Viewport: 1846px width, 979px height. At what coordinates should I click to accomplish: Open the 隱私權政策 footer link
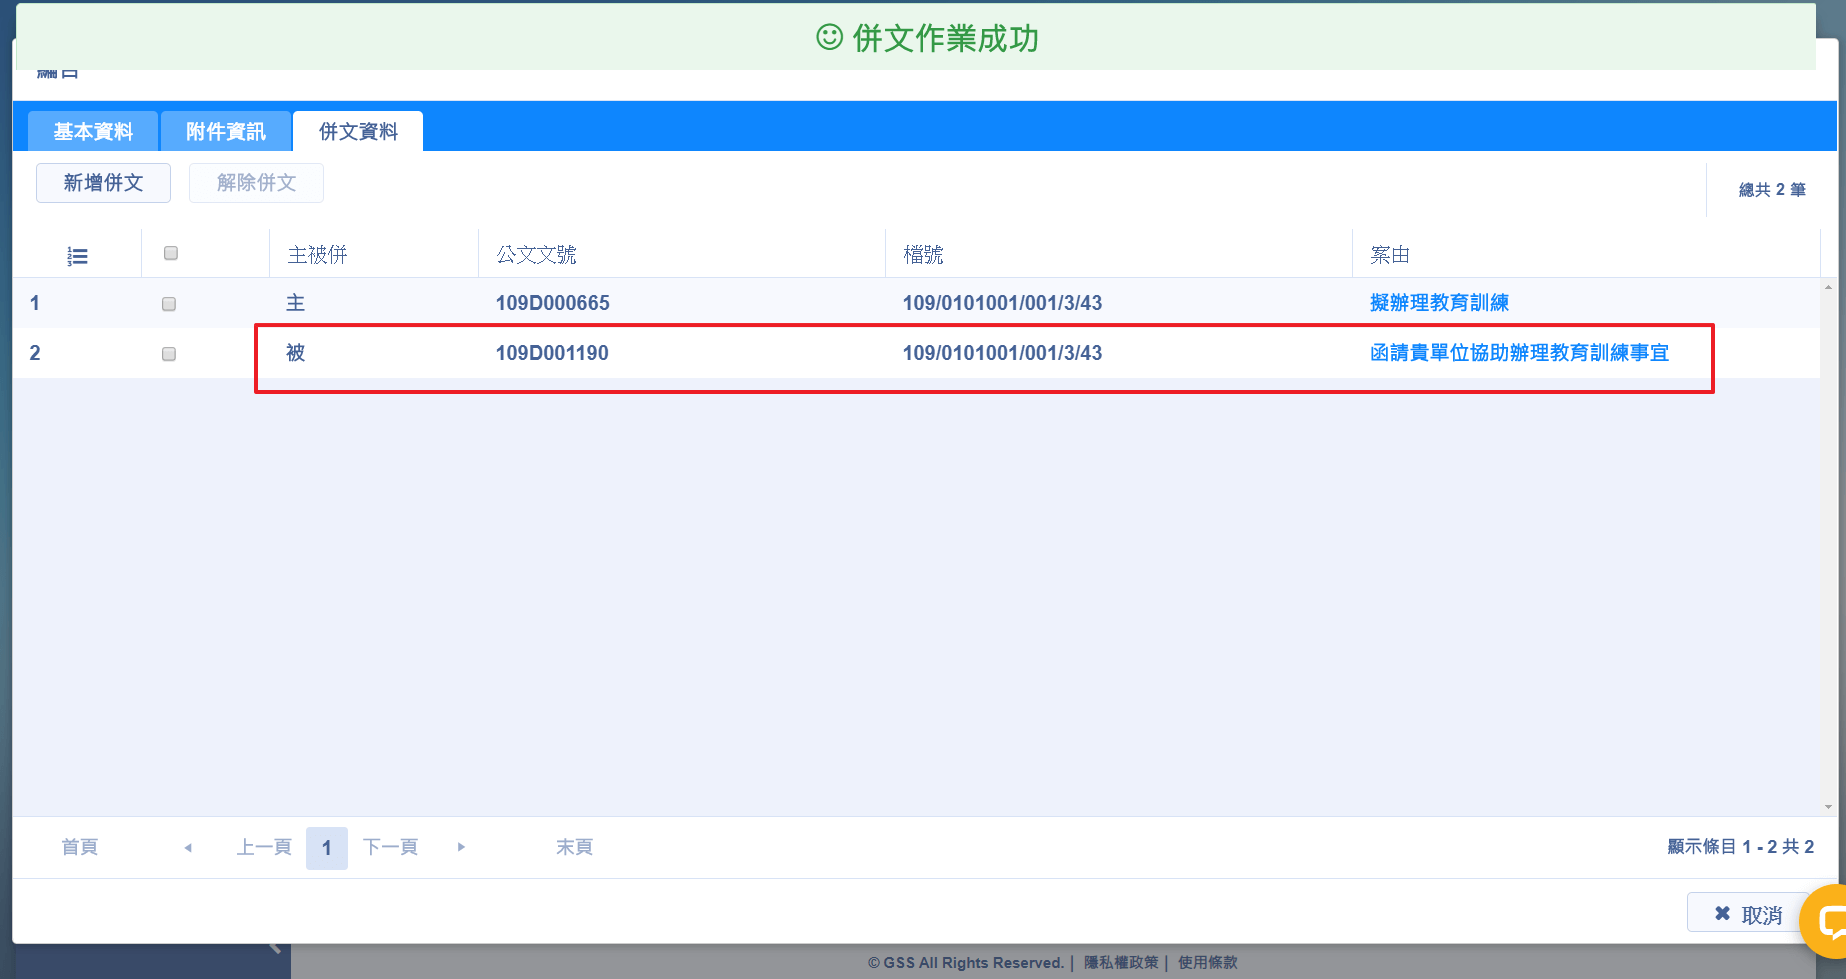(x=1121, y=962)
